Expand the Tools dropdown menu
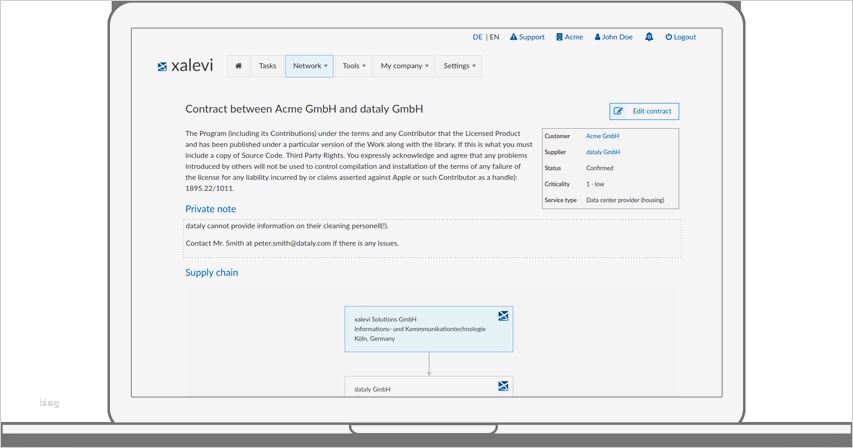 tap(354, 66)
